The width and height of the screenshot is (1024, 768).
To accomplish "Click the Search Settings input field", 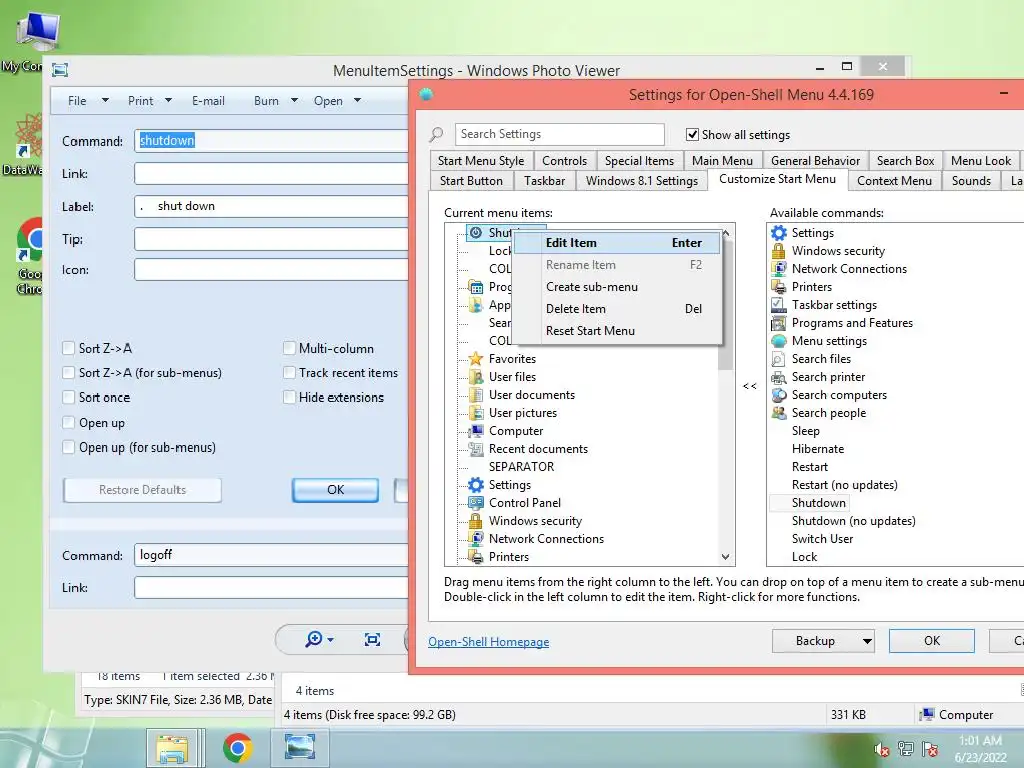I will (560, 134).
